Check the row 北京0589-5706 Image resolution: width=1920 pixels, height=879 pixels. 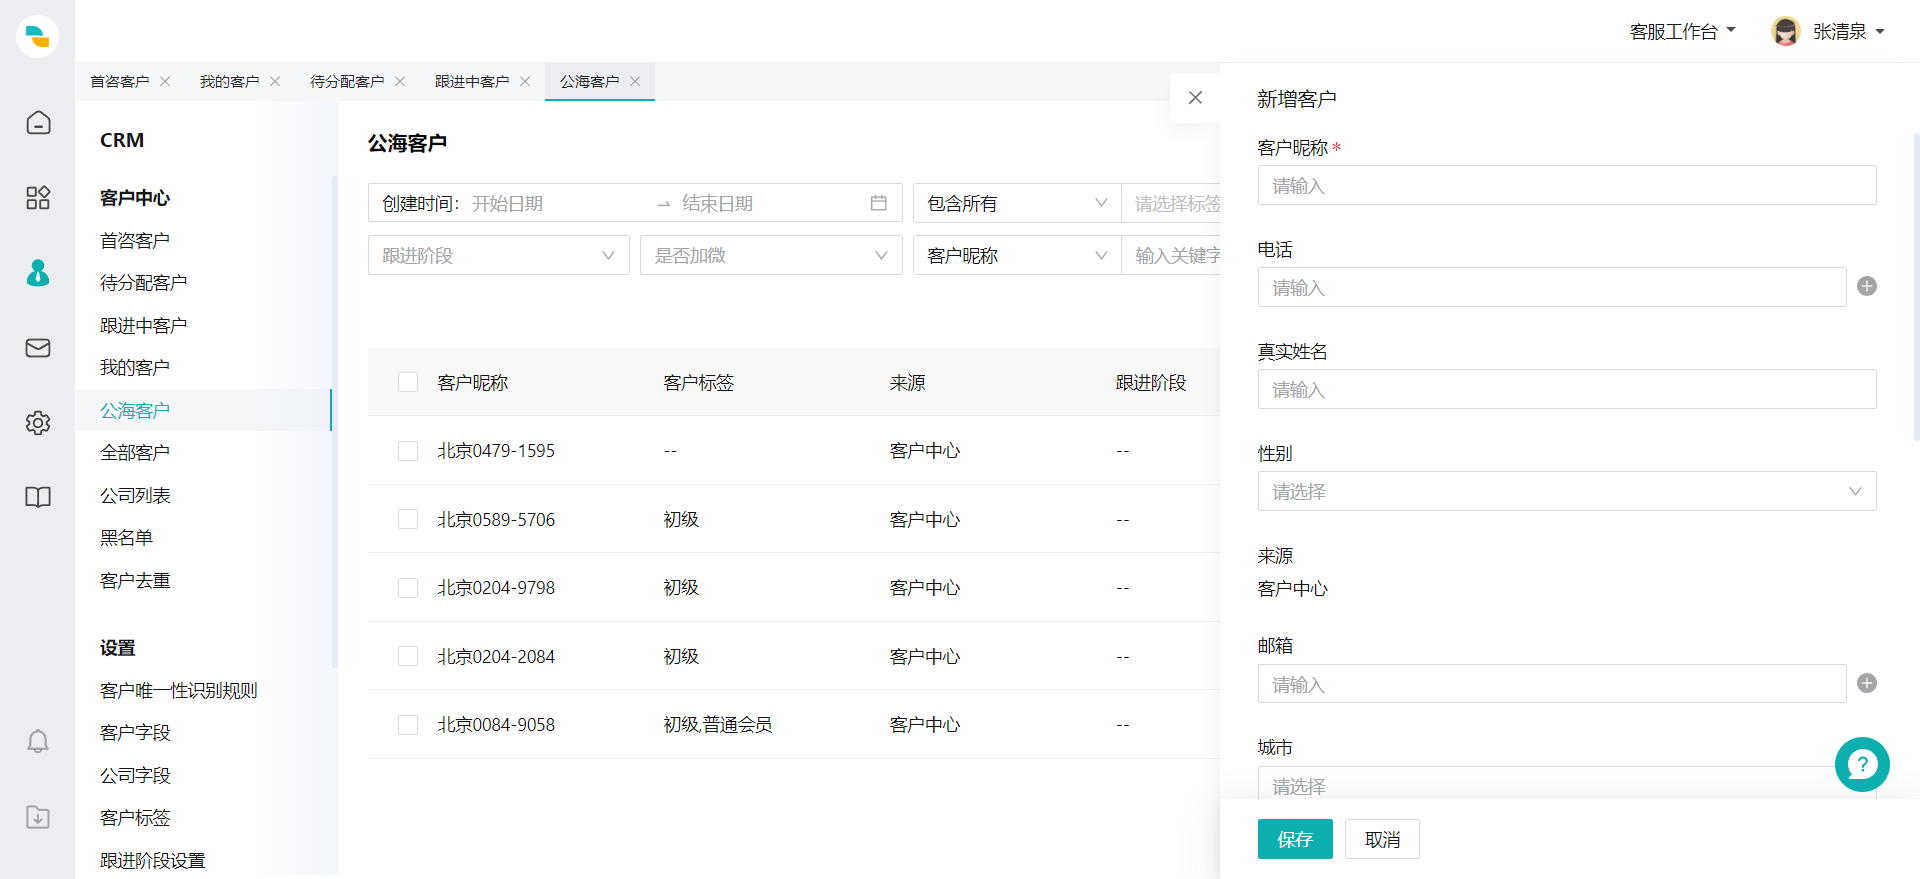[408, 519]
